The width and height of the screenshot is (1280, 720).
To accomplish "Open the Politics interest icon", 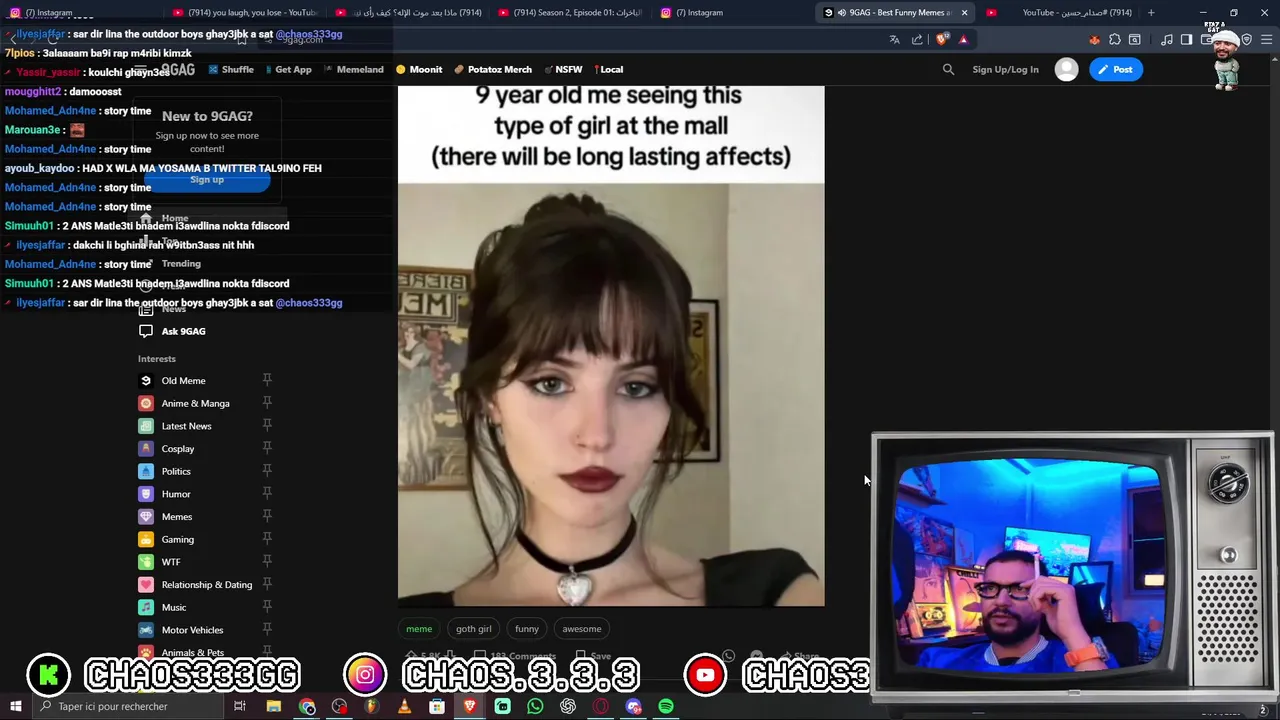I will tap(146, 471).
